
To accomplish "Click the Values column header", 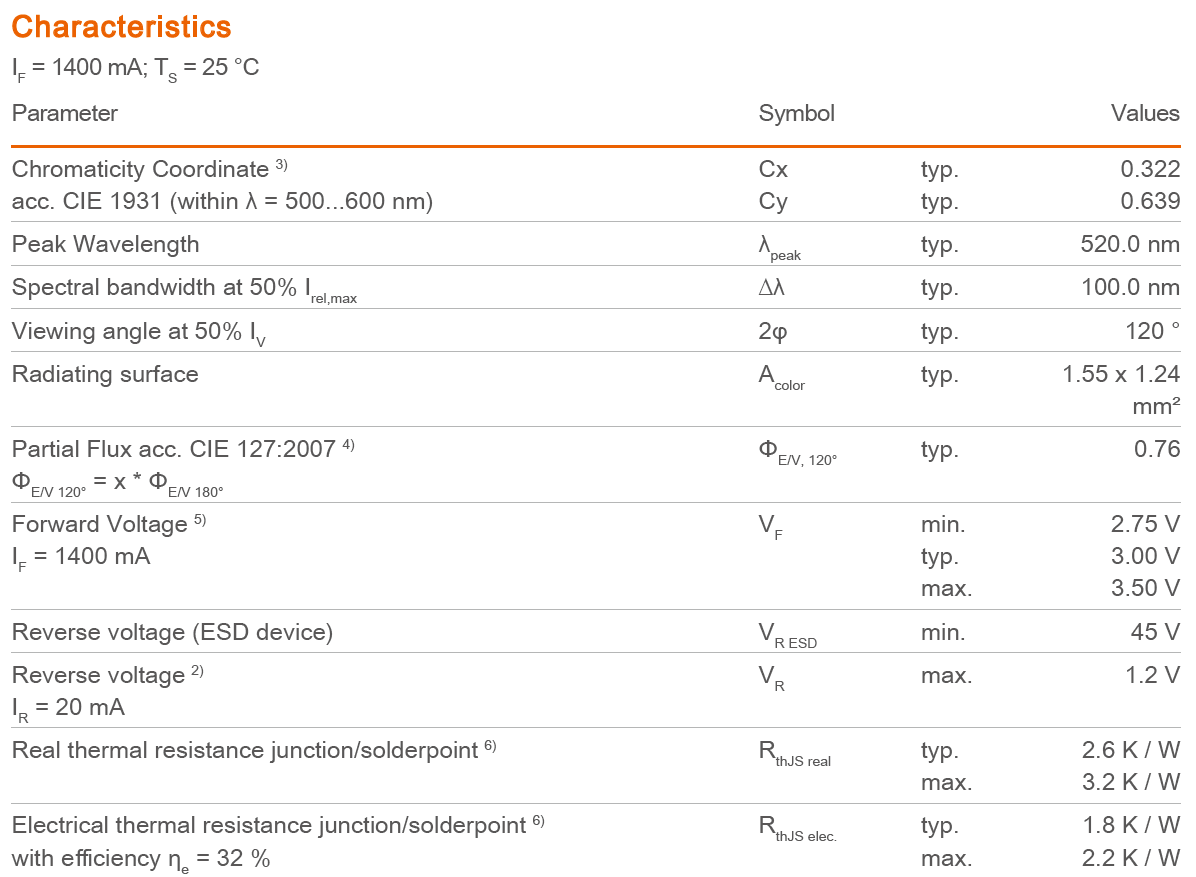I will click(1145, 114).
